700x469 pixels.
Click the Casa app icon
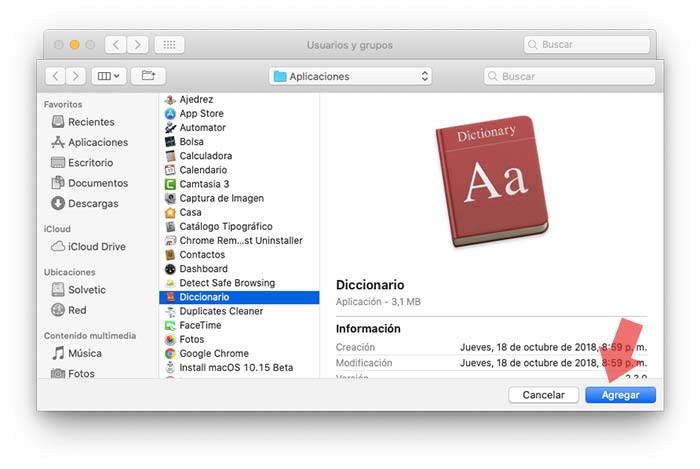pyautogui.click(x=170, y=212)
